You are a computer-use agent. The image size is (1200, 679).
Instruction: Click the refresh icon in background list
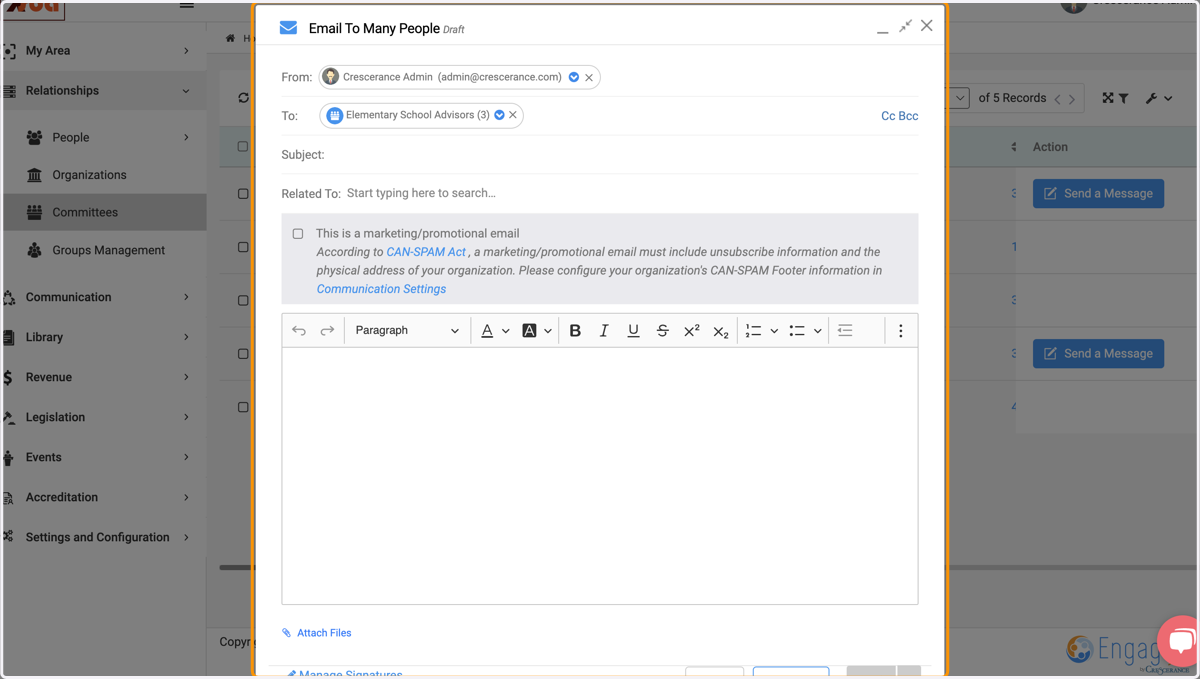[x=244, y=98]
